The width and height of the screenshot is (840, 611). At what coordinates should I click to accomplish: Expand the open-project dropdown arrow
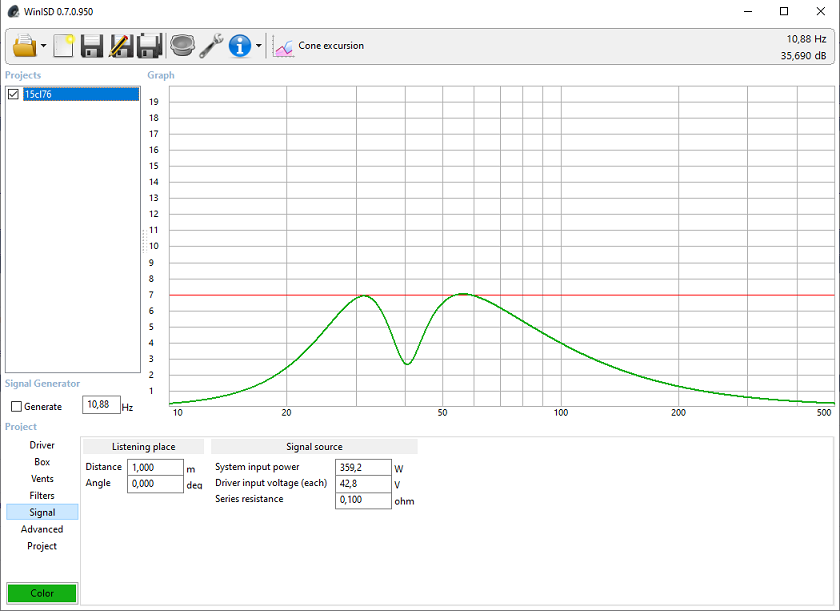[x=43, y=46]
